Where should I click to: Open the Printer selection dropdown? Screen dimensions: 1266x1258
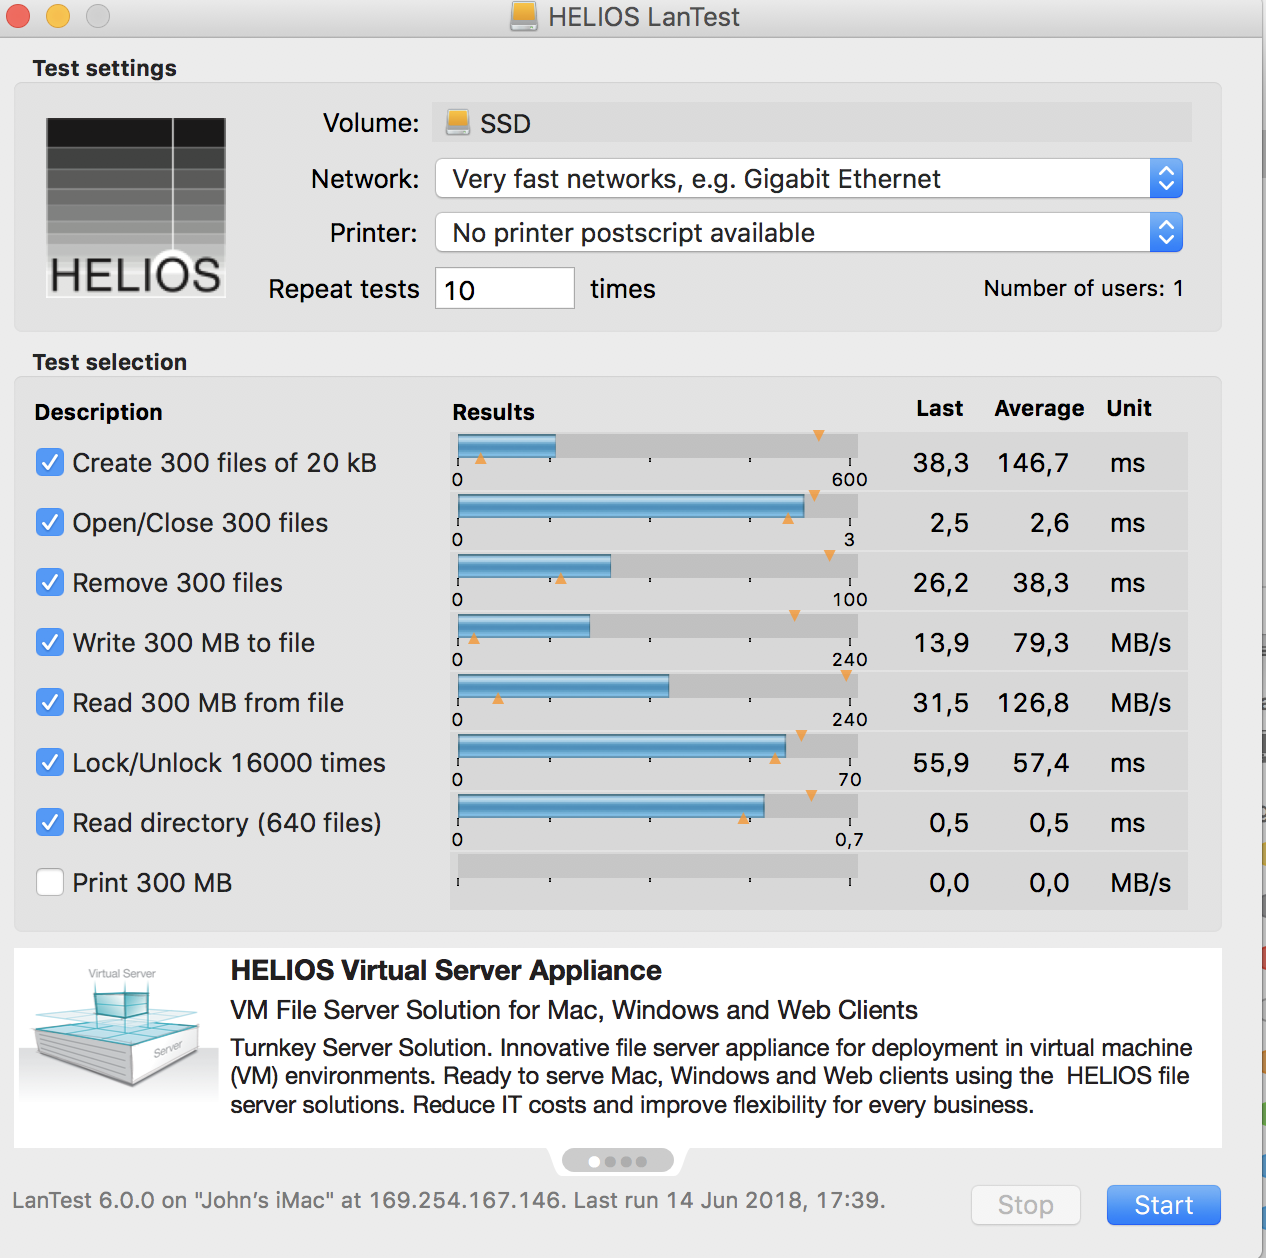pos(809,232)
